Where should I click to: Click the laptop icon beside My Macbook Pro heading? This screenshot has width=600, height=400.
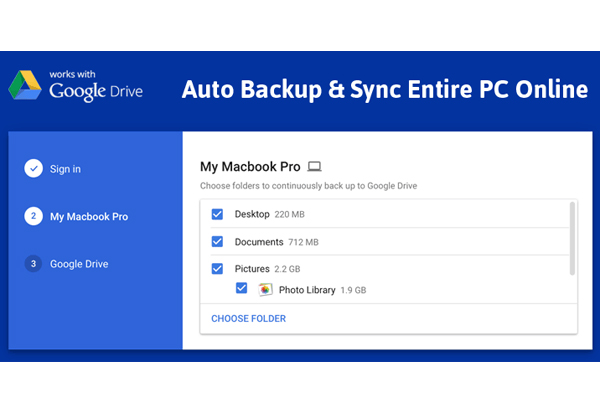(x=314, y=167)
